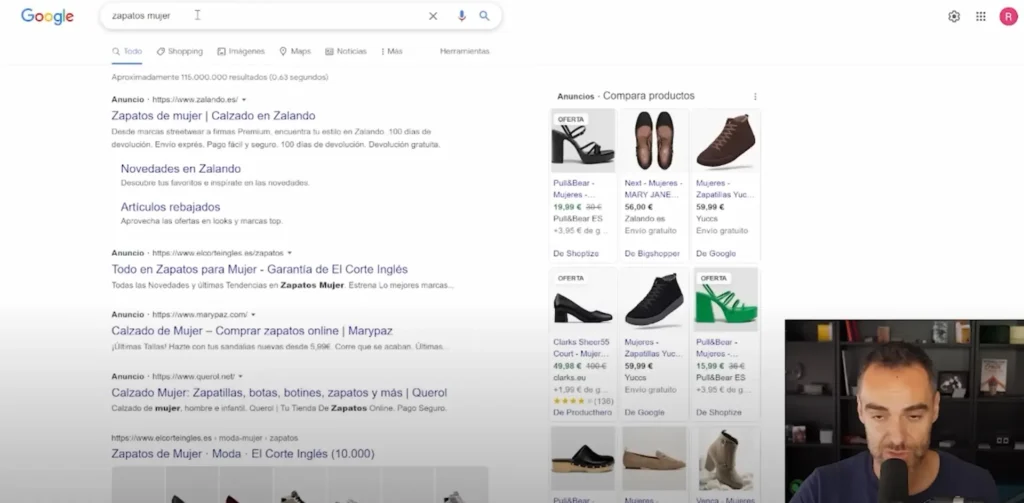The width and height of the screenshot is (1024, 503).
Task: Open the Zapatos de mujer Zalando result
Action: pyautogui.click(x=213, y=116)
